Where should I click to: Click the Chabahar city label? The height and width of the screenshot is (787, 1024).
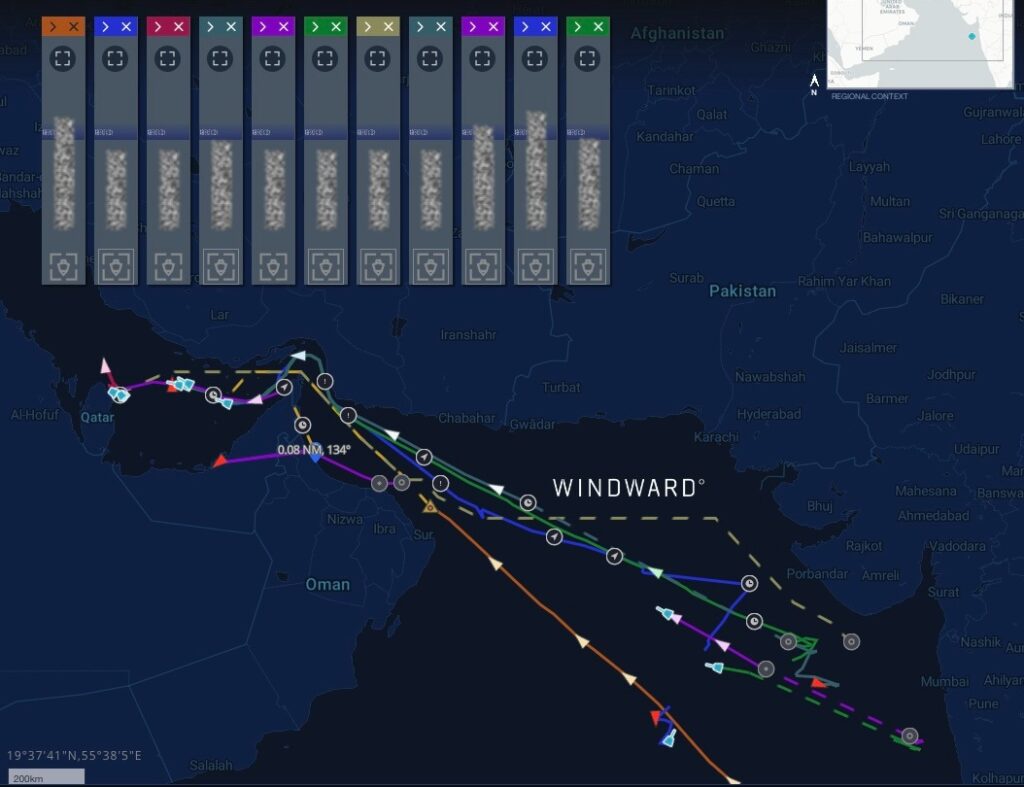pyautogui.click(x=466, y=418)
